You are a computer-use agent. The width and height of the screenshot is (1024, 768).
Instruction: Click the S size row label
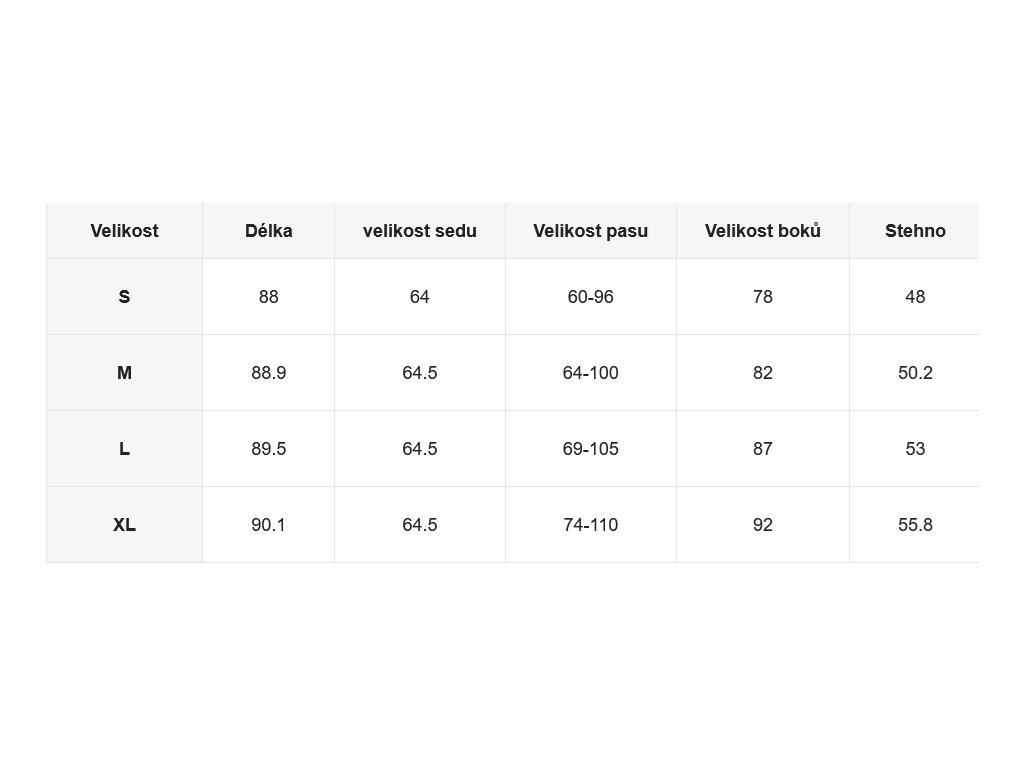tap(124, 297)
